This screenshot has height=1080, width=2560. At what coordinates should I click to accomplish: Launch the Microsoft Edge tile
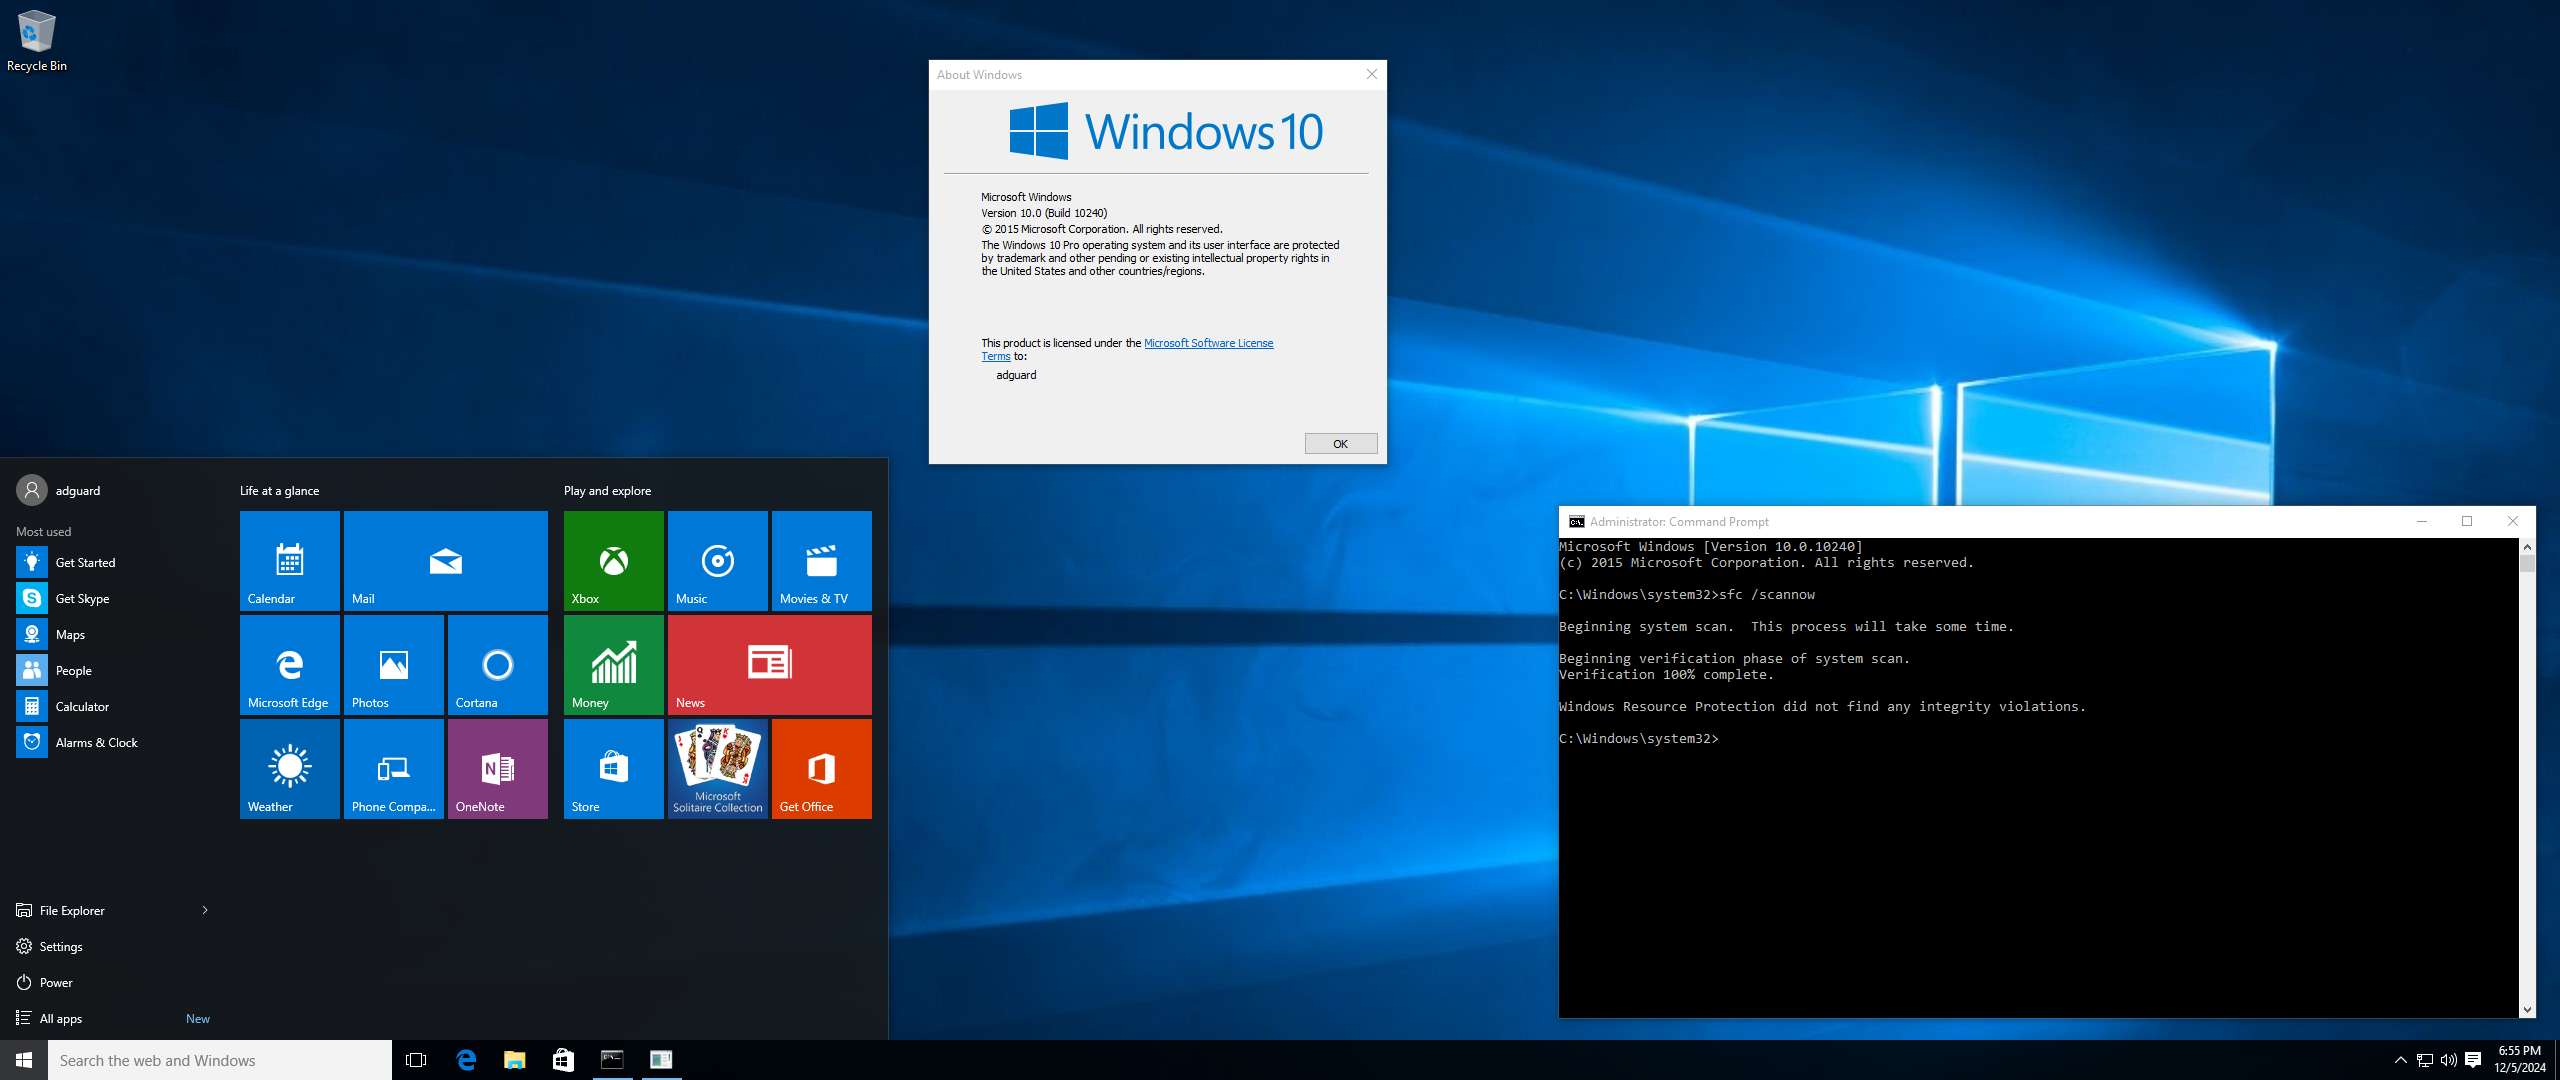coord(290,665)
